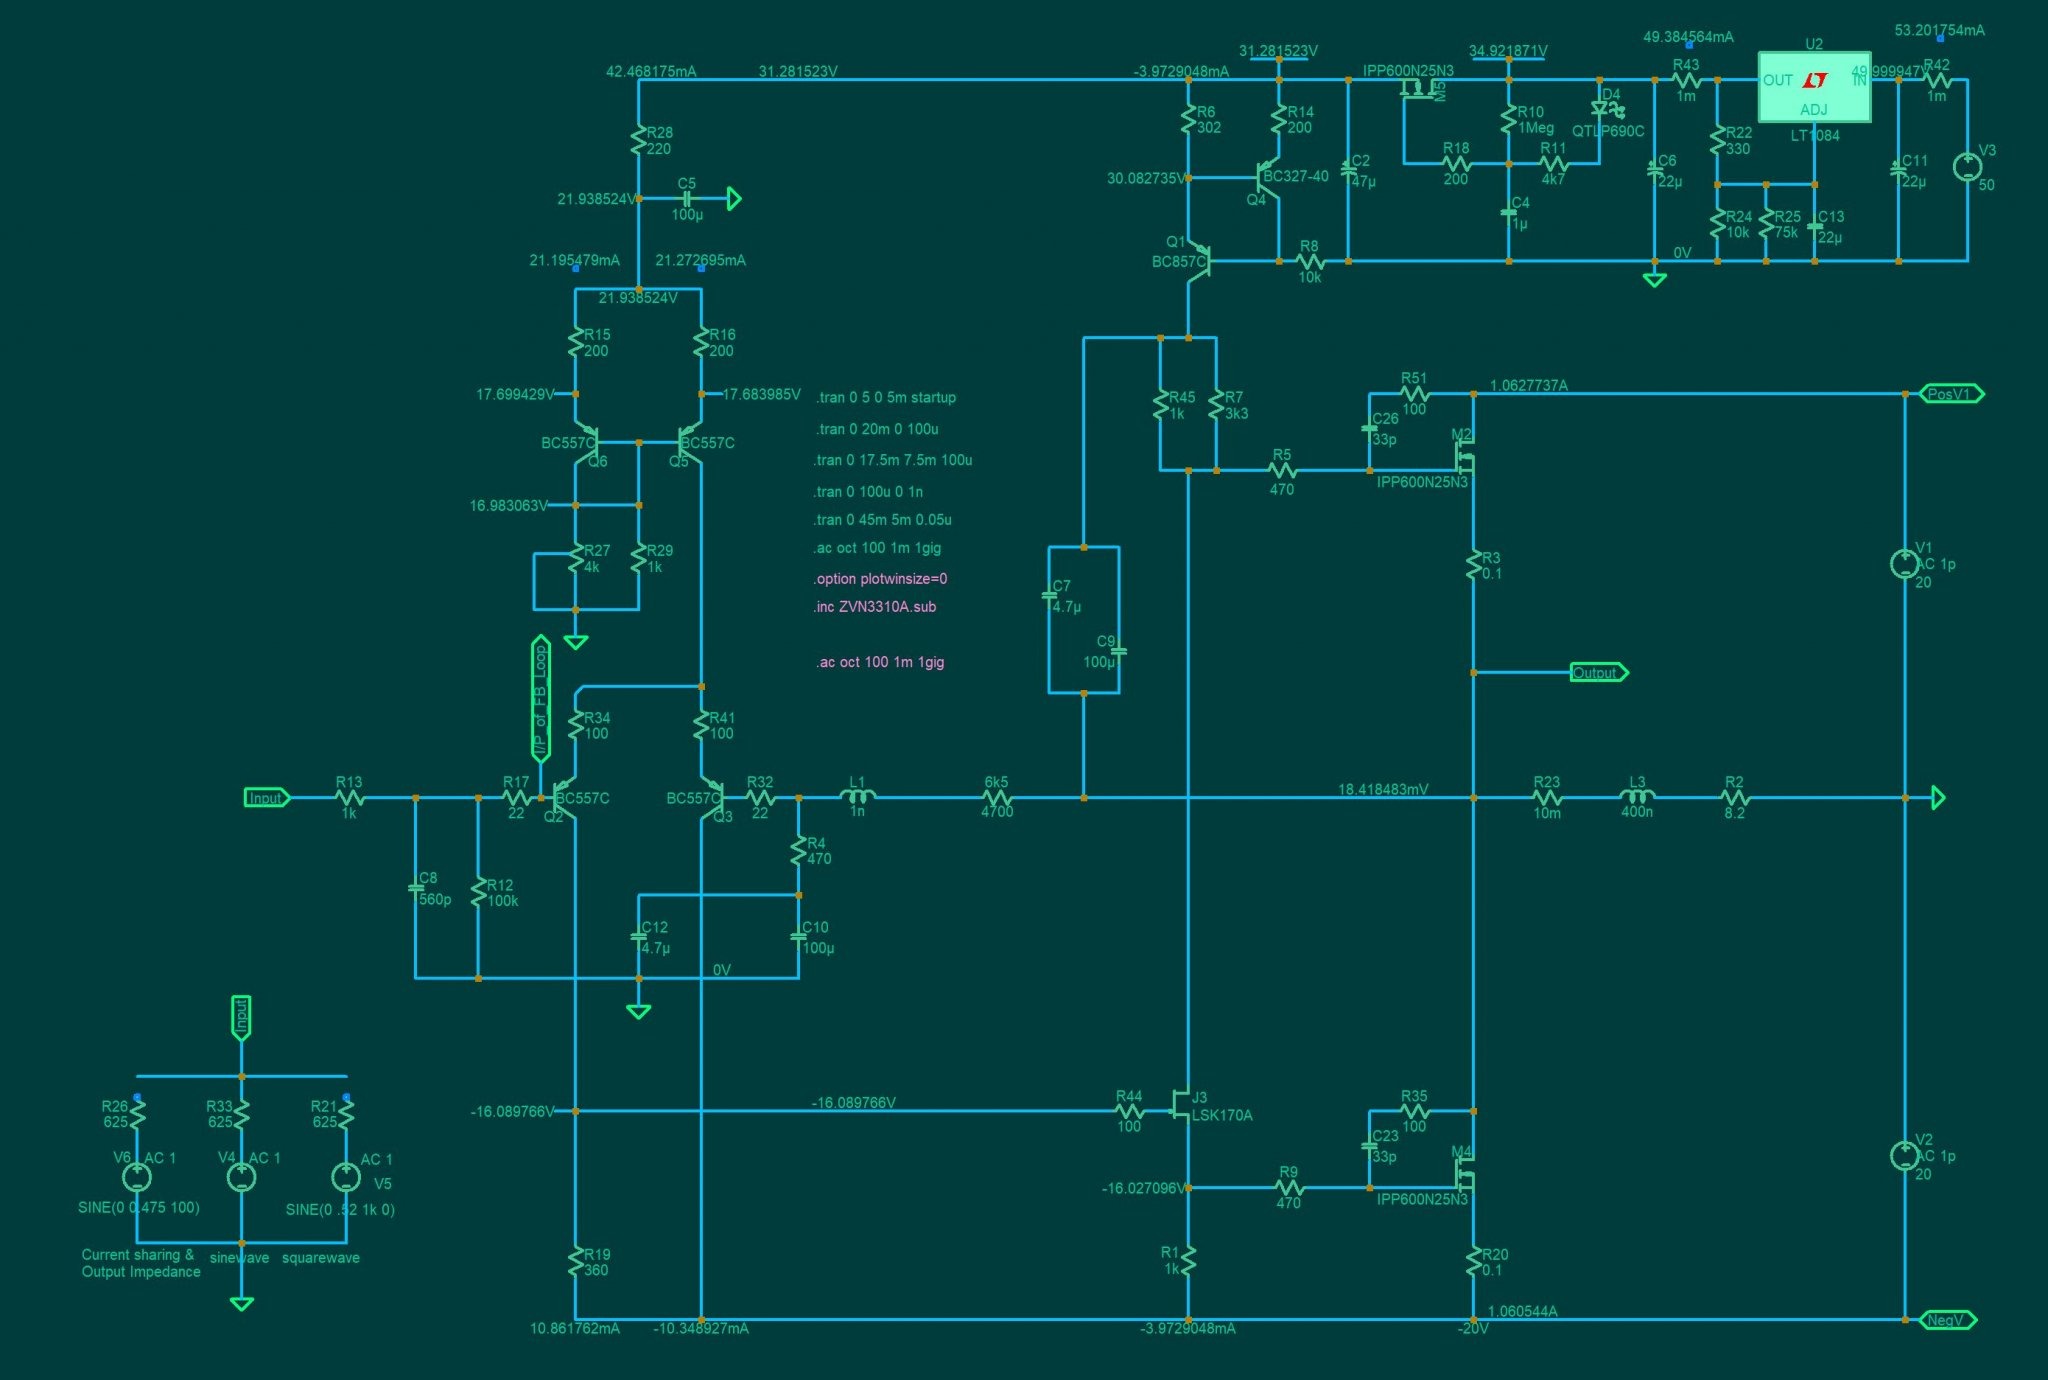Select the Q2 BC557C input transistor

click(x=564, y=798)
